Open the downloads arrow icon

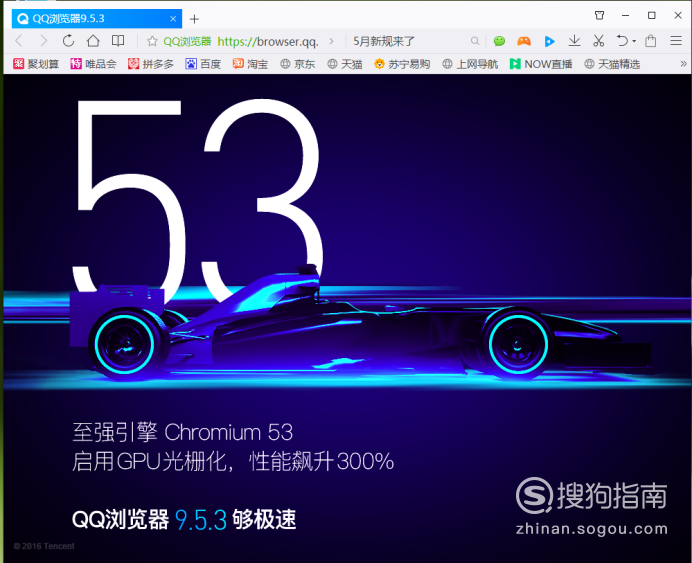click(574, 41)
